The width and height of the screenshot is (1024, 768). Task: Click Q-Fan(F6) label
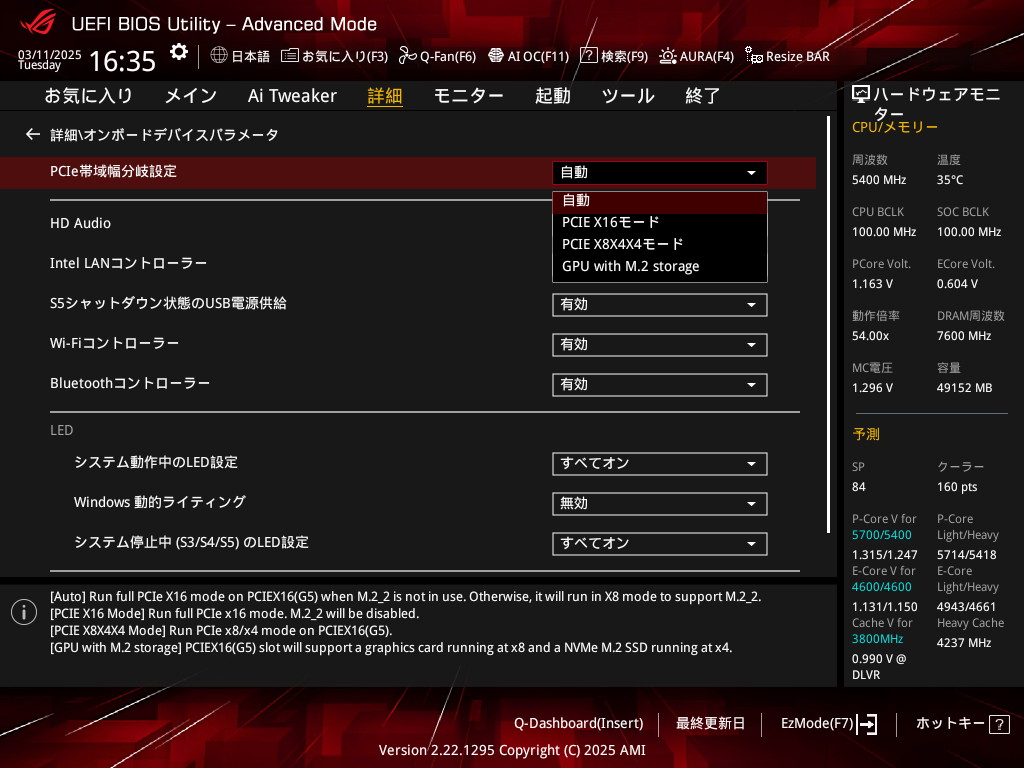(448, 56)
